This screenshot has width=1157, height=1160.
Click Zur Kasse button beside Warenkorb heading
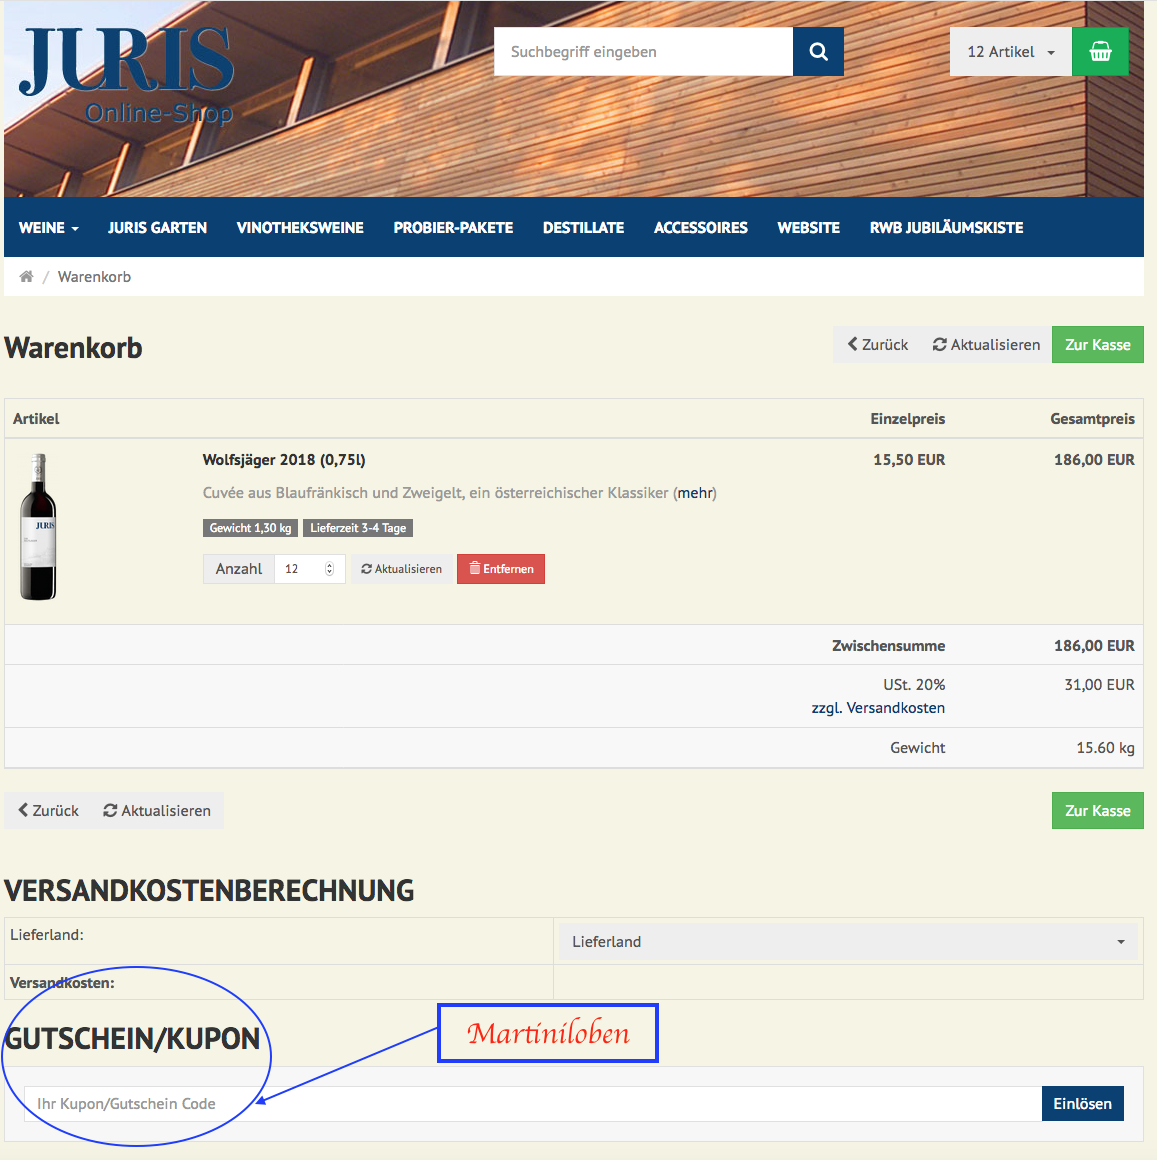tap(1098, 345)
